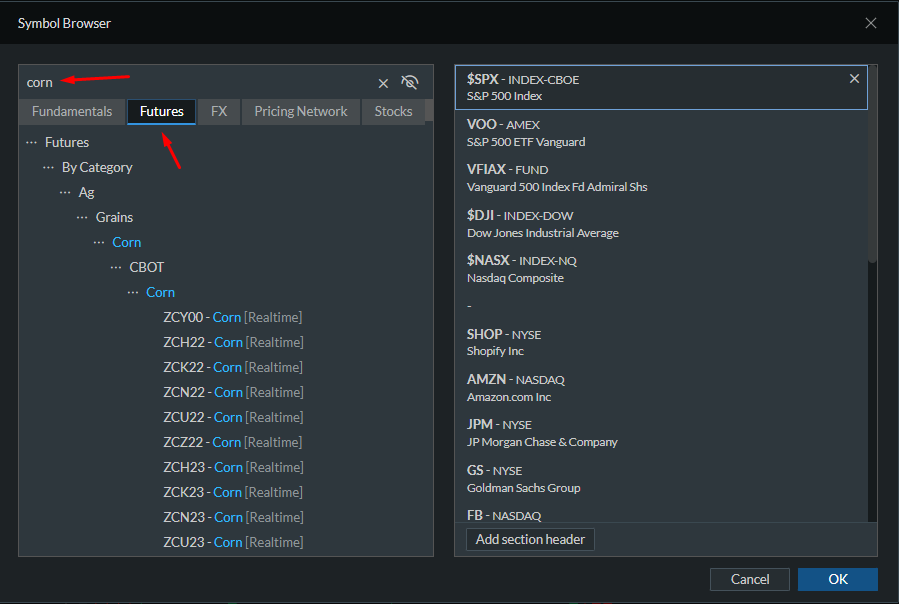Select the blank dash section header row
899x604 pixels.
coord(661,306)
